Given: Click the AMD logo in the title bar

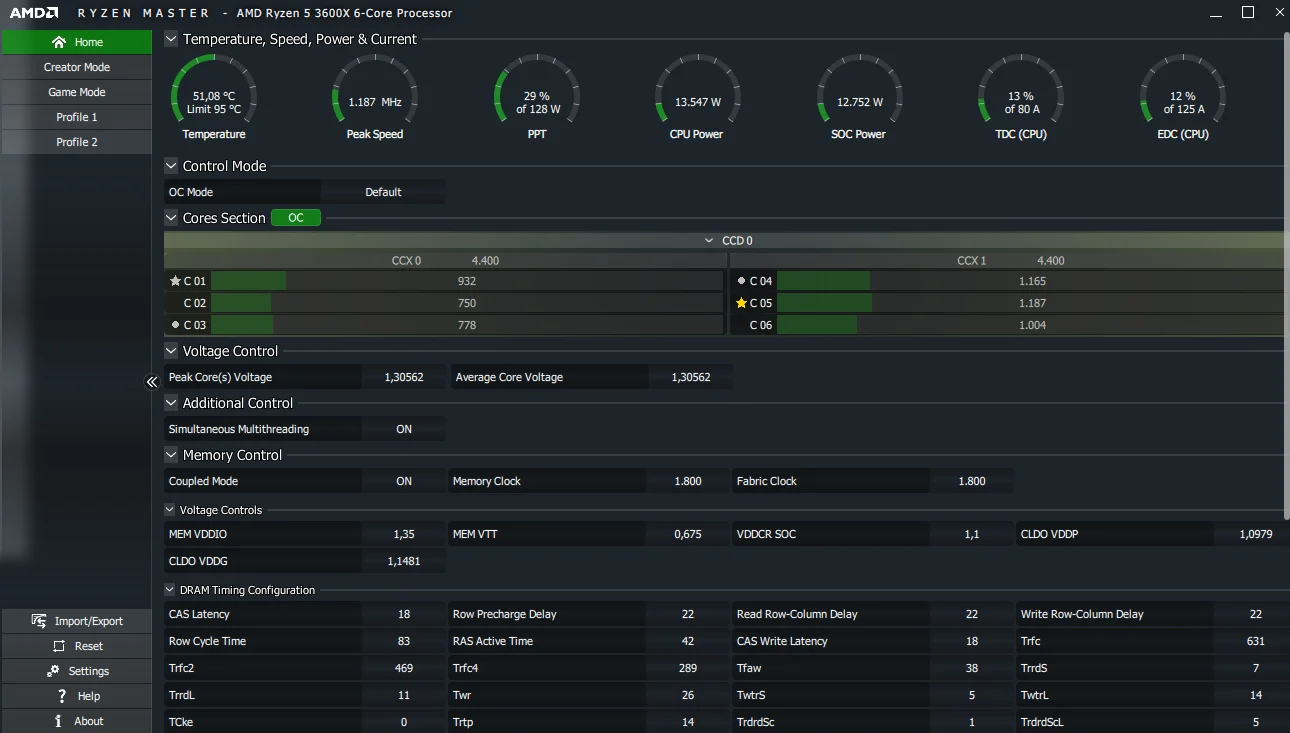Looking at the screenshot, I should tap(34, 13).
